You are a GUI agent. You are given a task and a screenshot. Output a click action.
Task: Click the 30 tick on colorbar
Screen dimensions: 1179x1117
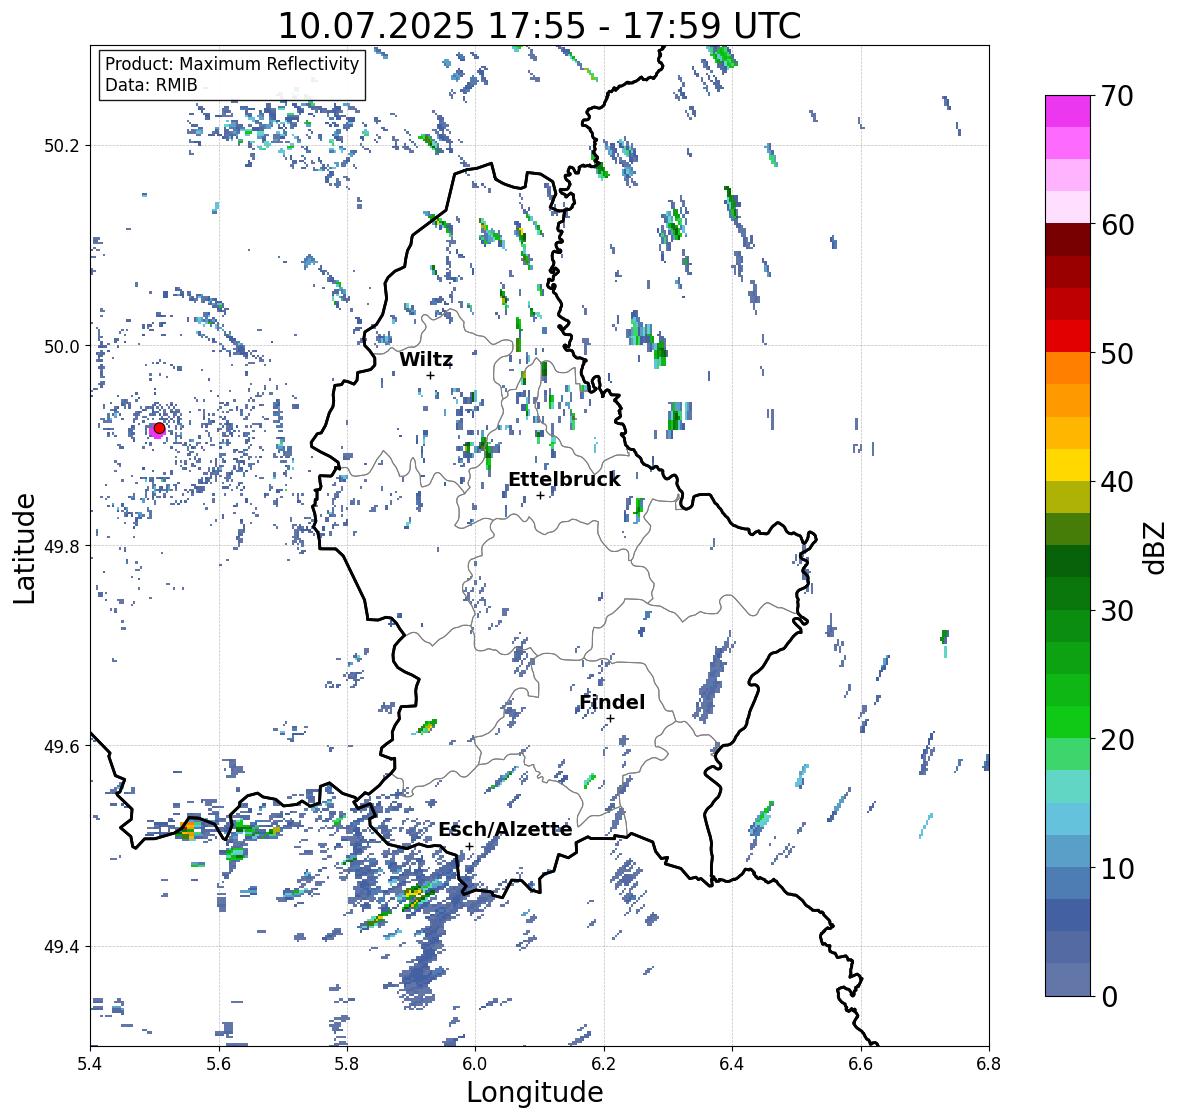pos(1117,611)
